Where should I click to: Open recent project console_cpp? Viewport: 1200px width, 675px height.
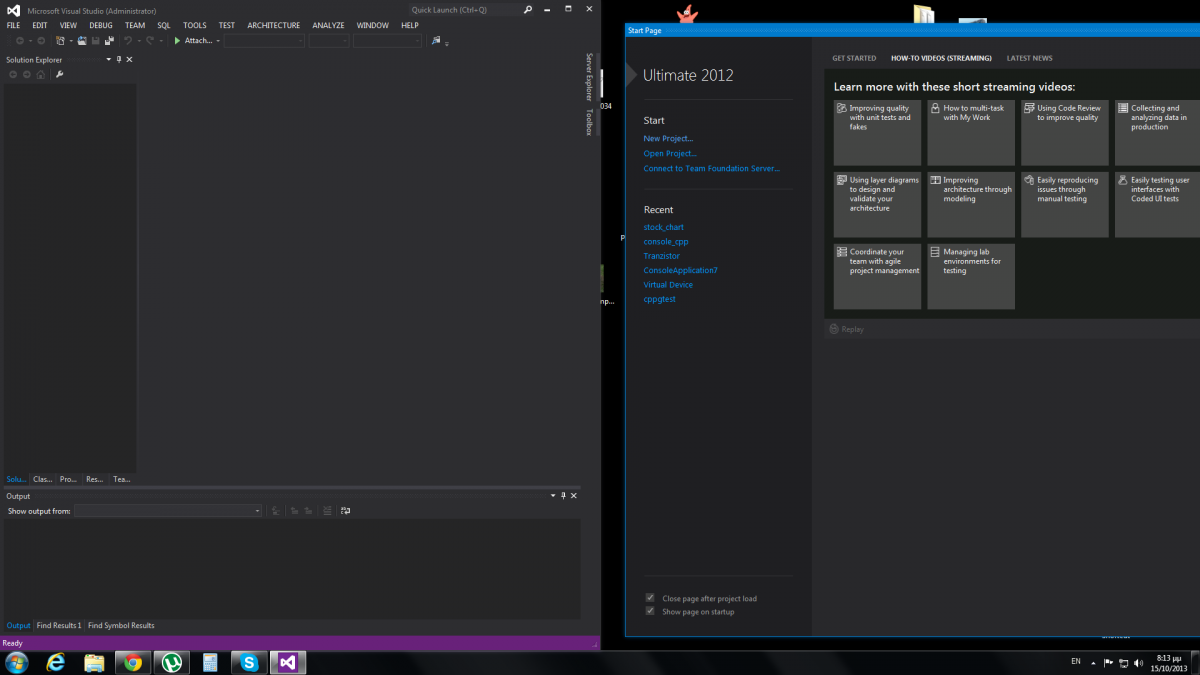coord(666,242)
